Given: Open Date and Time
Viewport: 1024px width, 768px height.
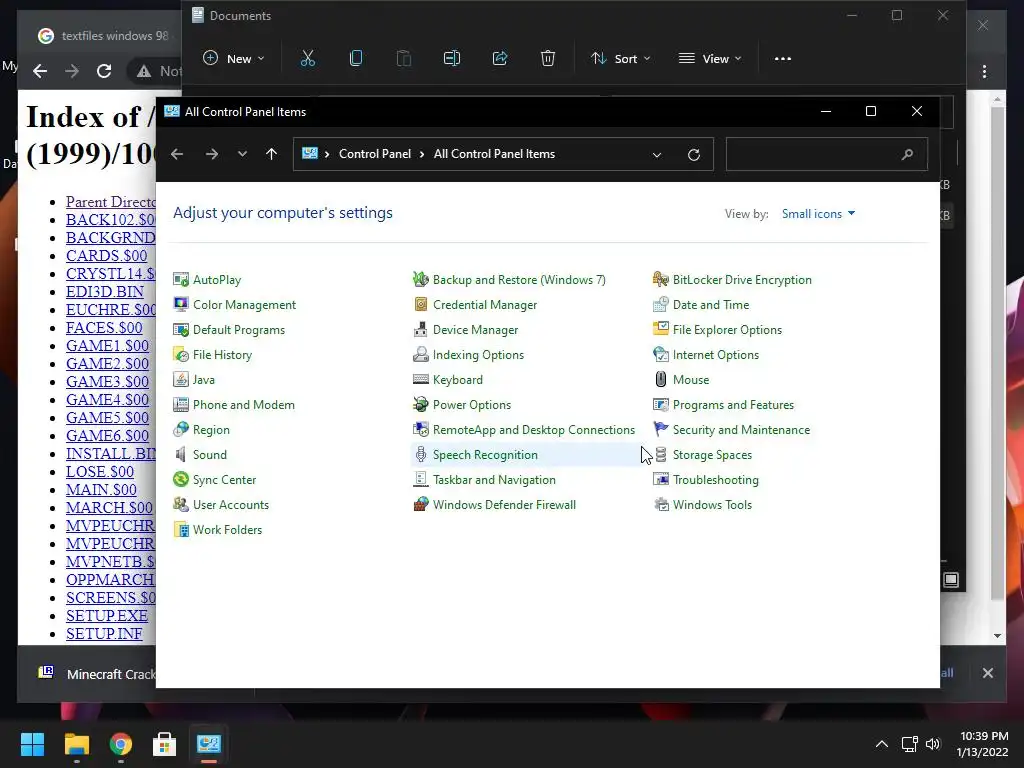Looking at the screenshot, I should [701, 305].
